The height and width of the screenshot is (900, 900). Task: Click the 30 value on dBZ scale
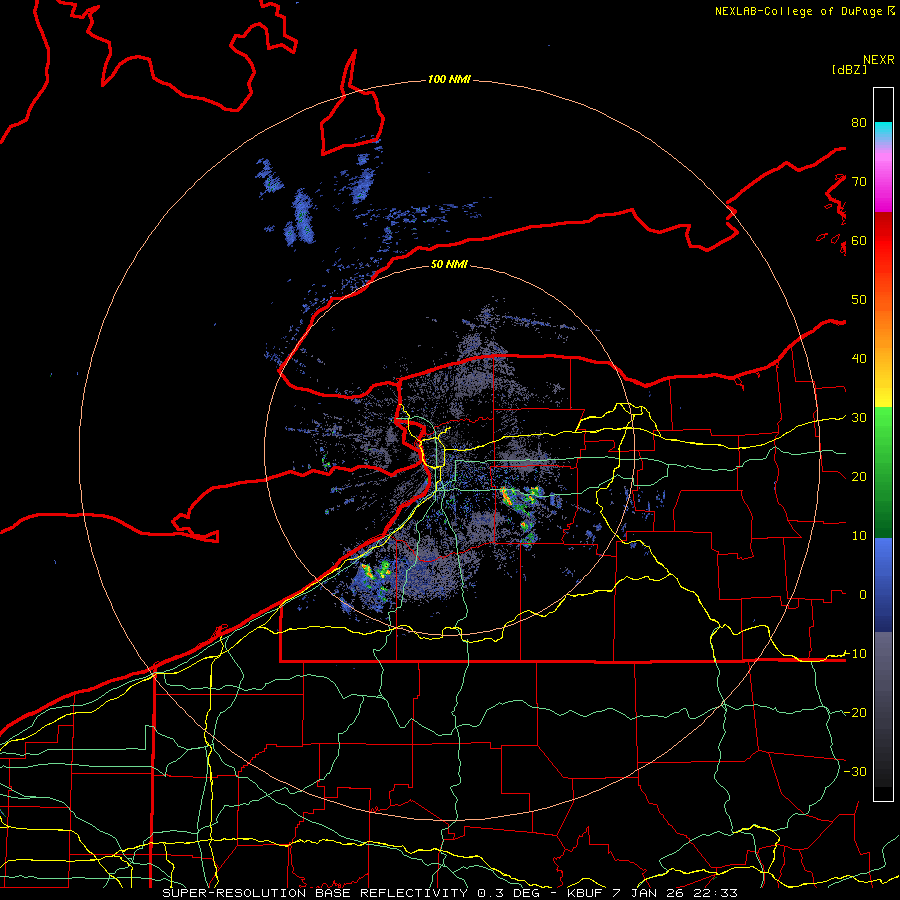coord(859,417)
